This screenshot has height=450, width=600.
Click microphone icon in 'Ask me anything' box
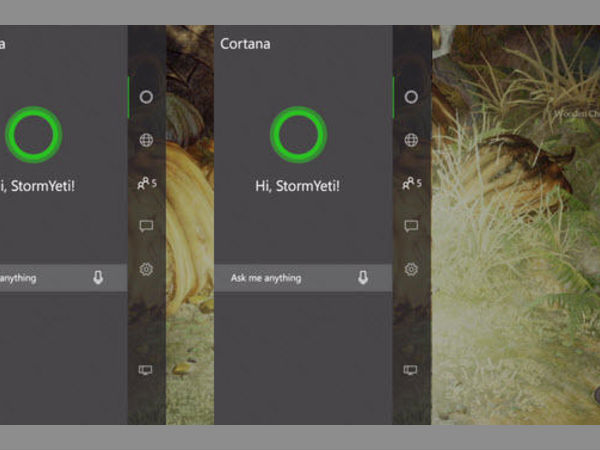(363, 278)
